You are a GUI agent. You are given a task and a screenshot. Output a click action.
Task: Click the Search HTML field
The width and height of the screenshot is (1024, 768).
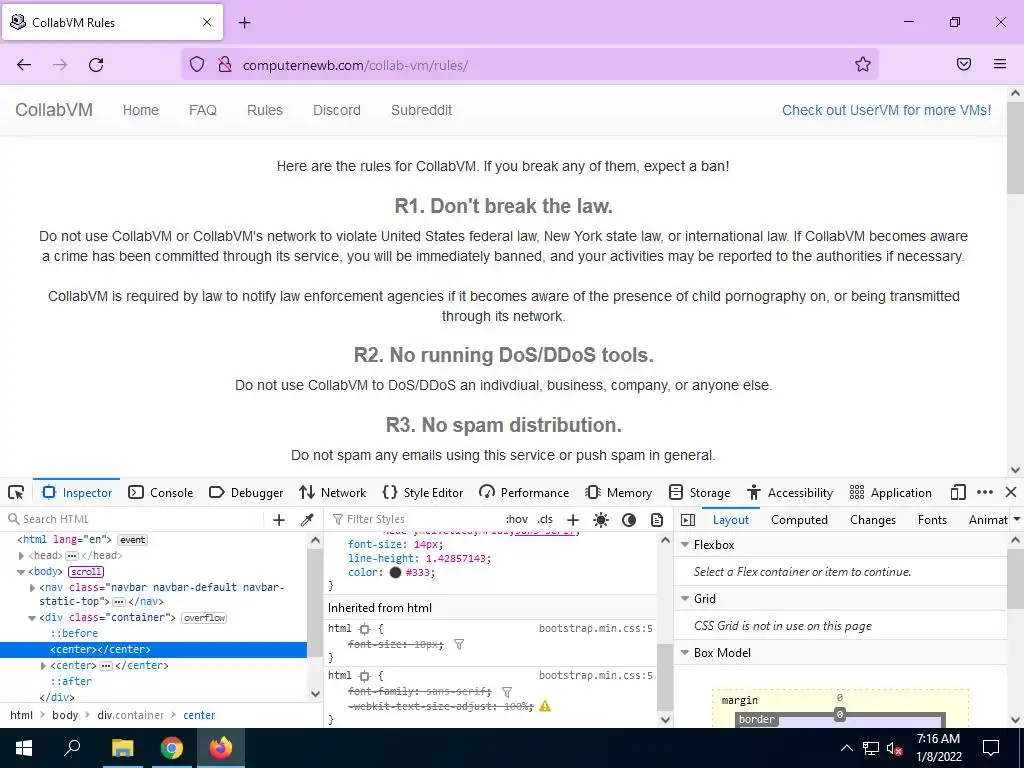tap(135, 519)
